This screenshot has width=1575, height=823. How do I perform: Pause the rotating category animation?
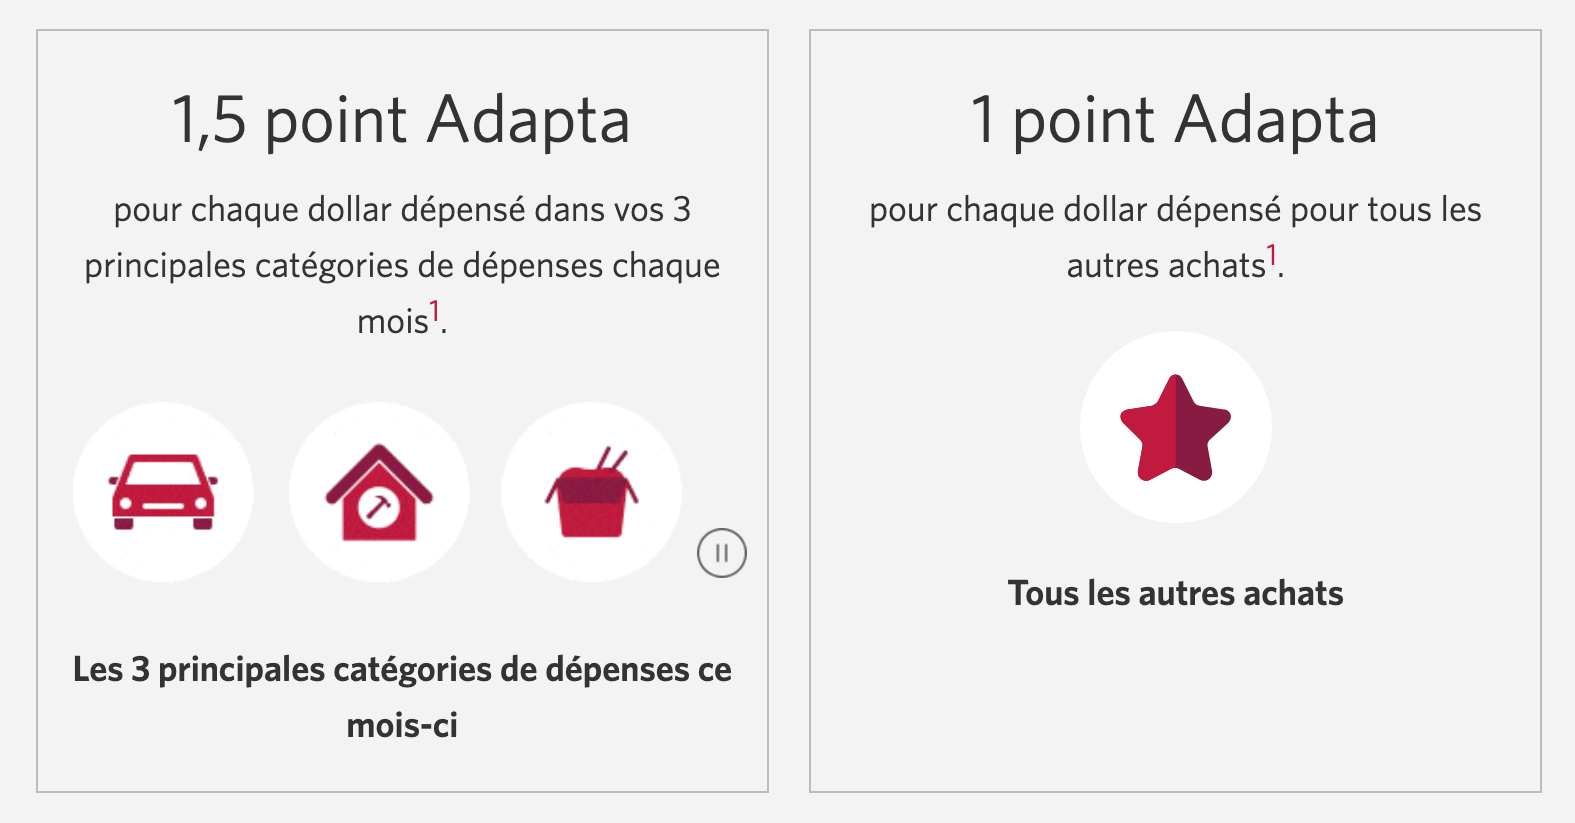[720, 551]
